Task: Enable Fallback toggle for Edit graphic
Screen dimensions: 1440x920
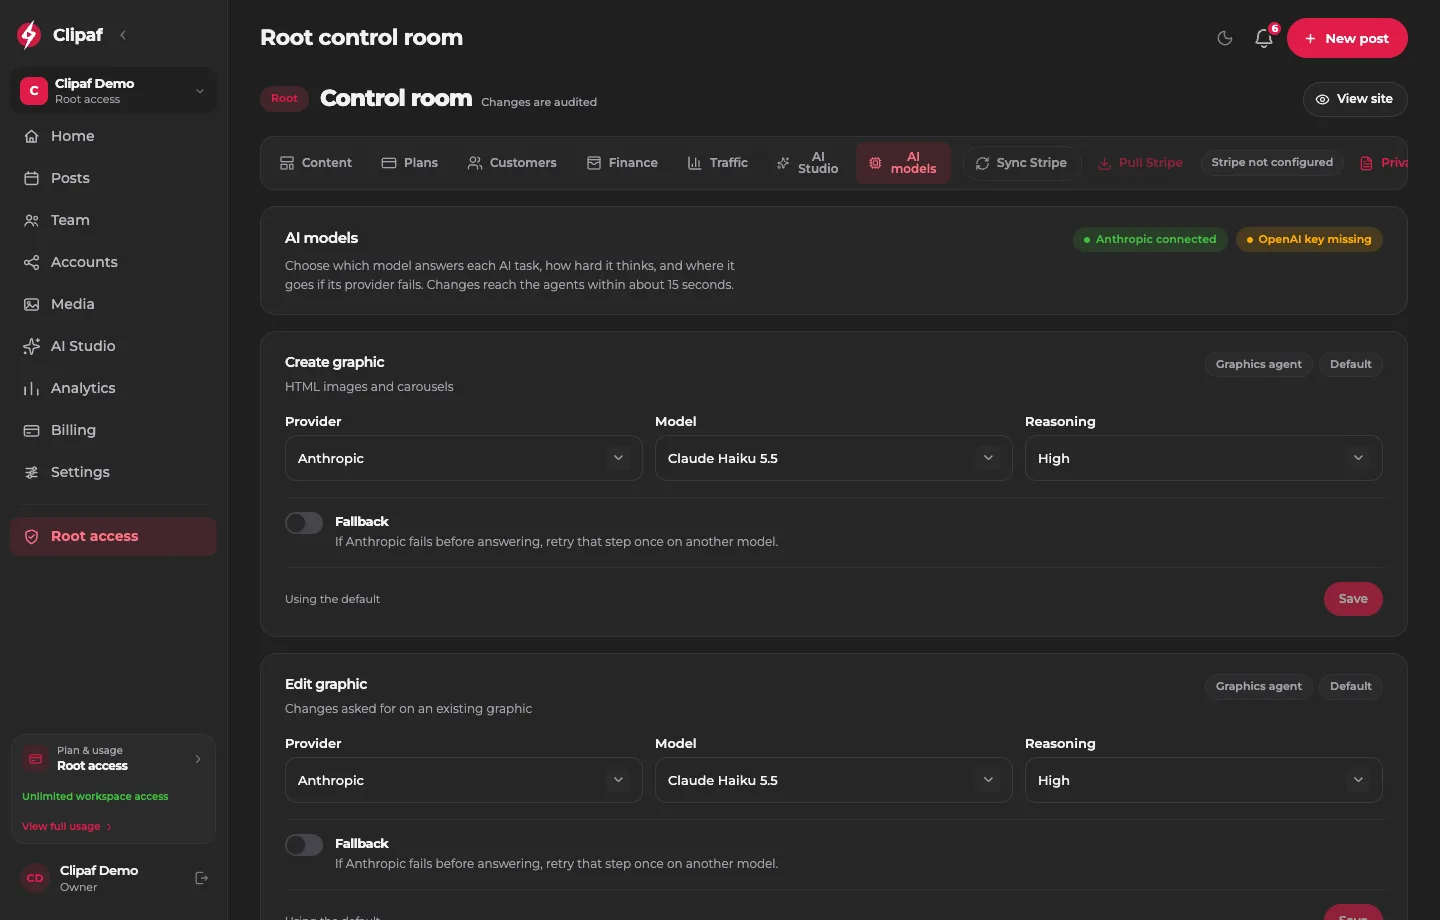Action: (x=304, y=845)
